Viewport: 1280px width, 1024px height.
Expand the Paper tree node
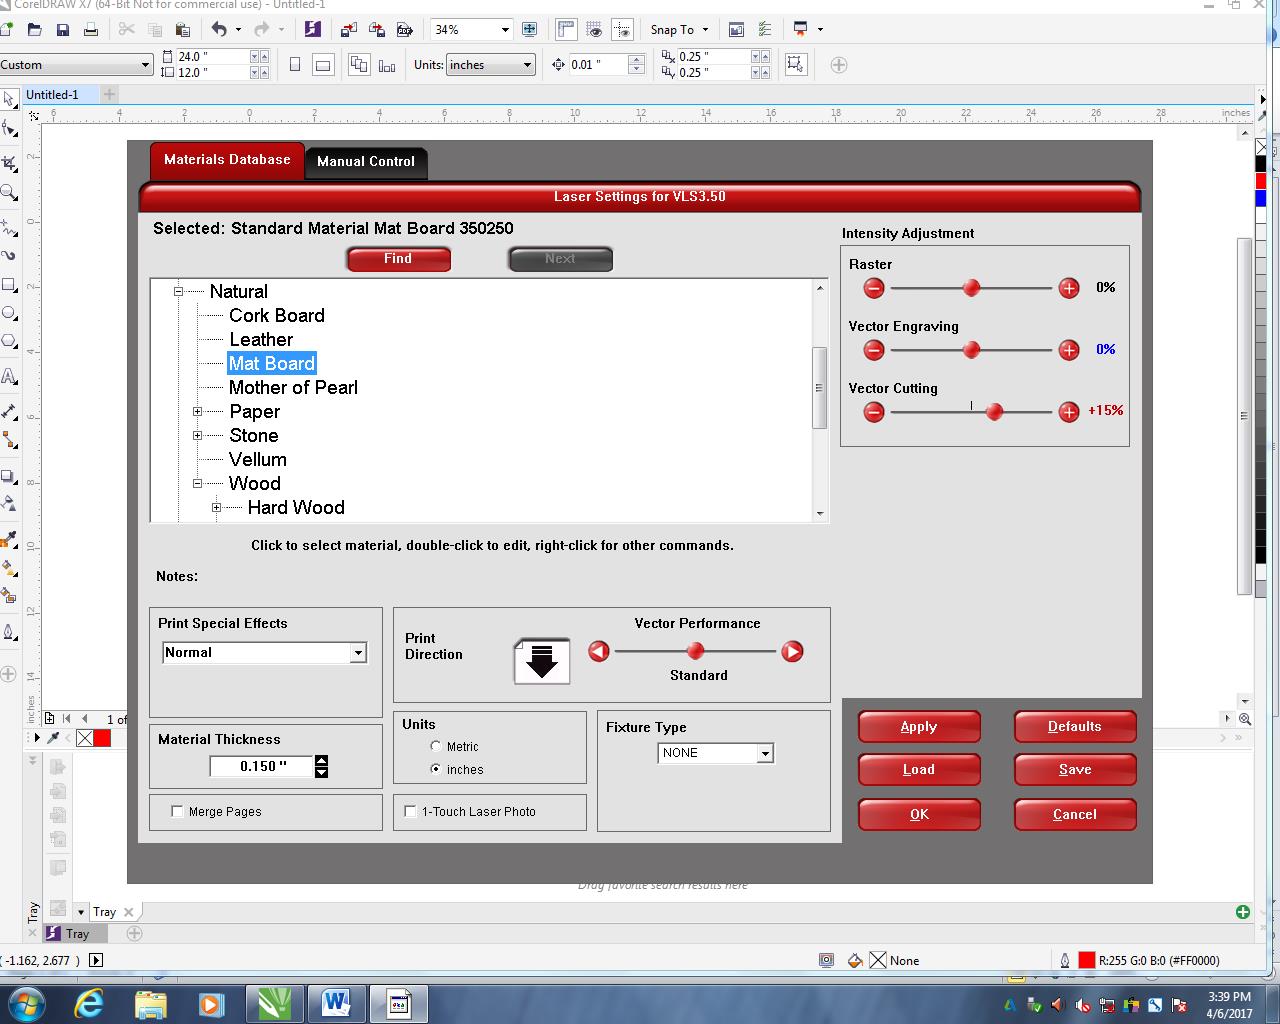[x=197, y=412]
